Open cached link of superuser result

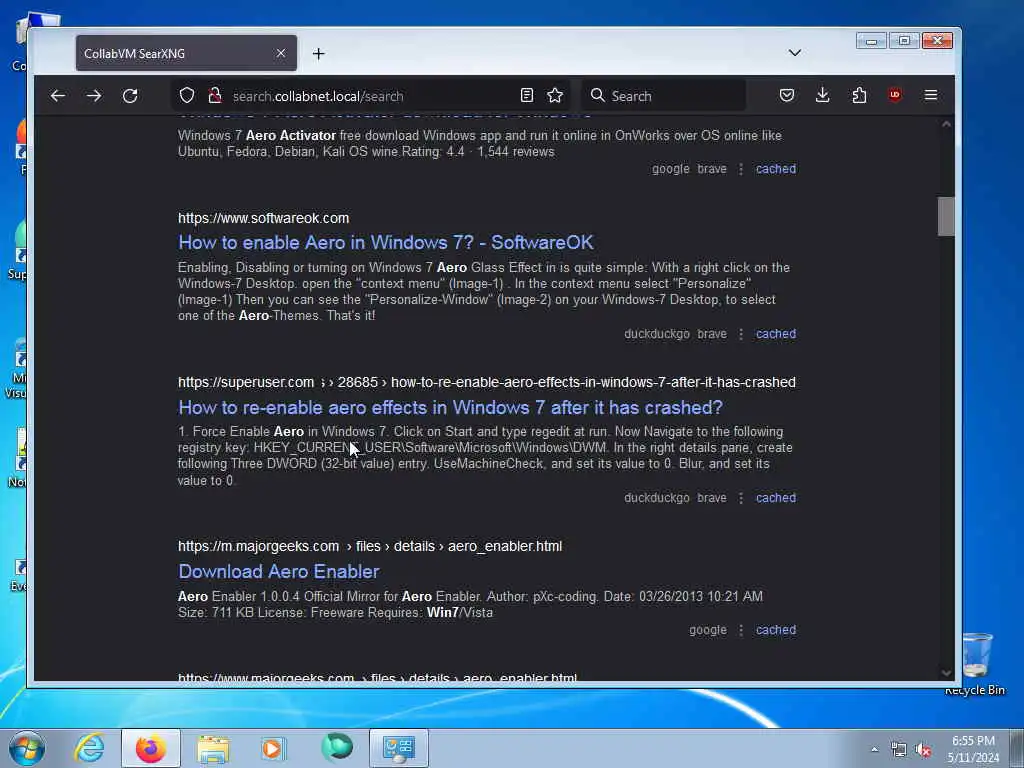(776, 498)
